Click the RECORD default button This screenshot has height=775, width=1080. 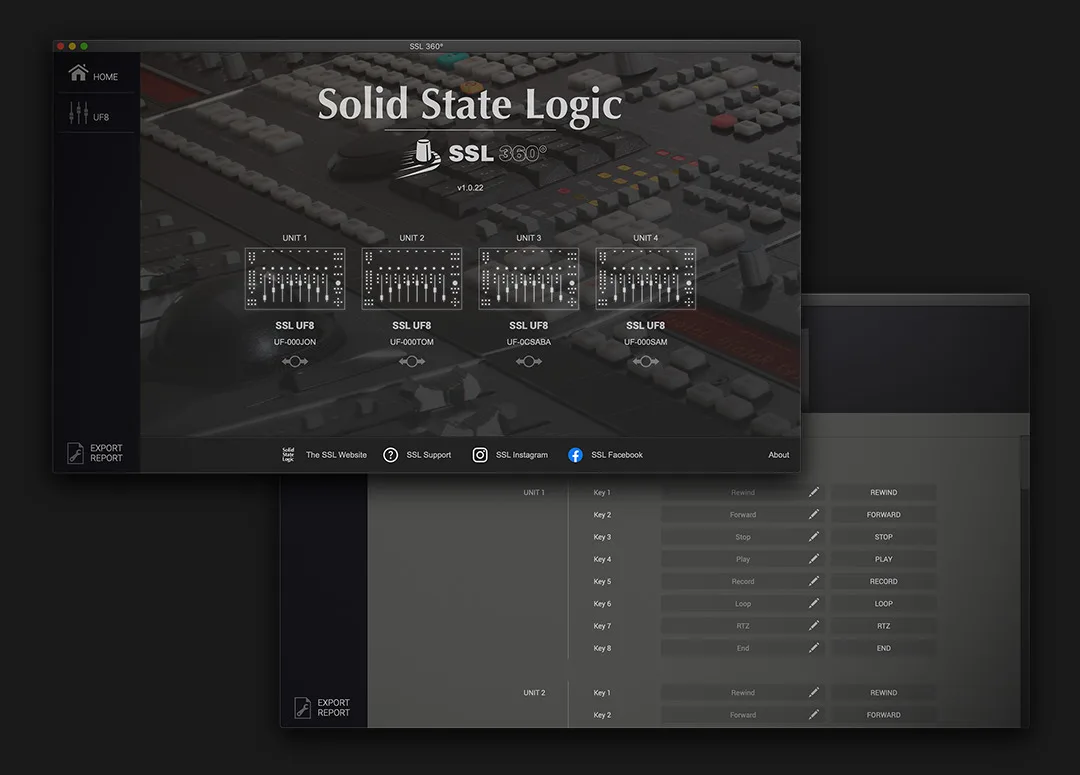(x=883, y=581)
